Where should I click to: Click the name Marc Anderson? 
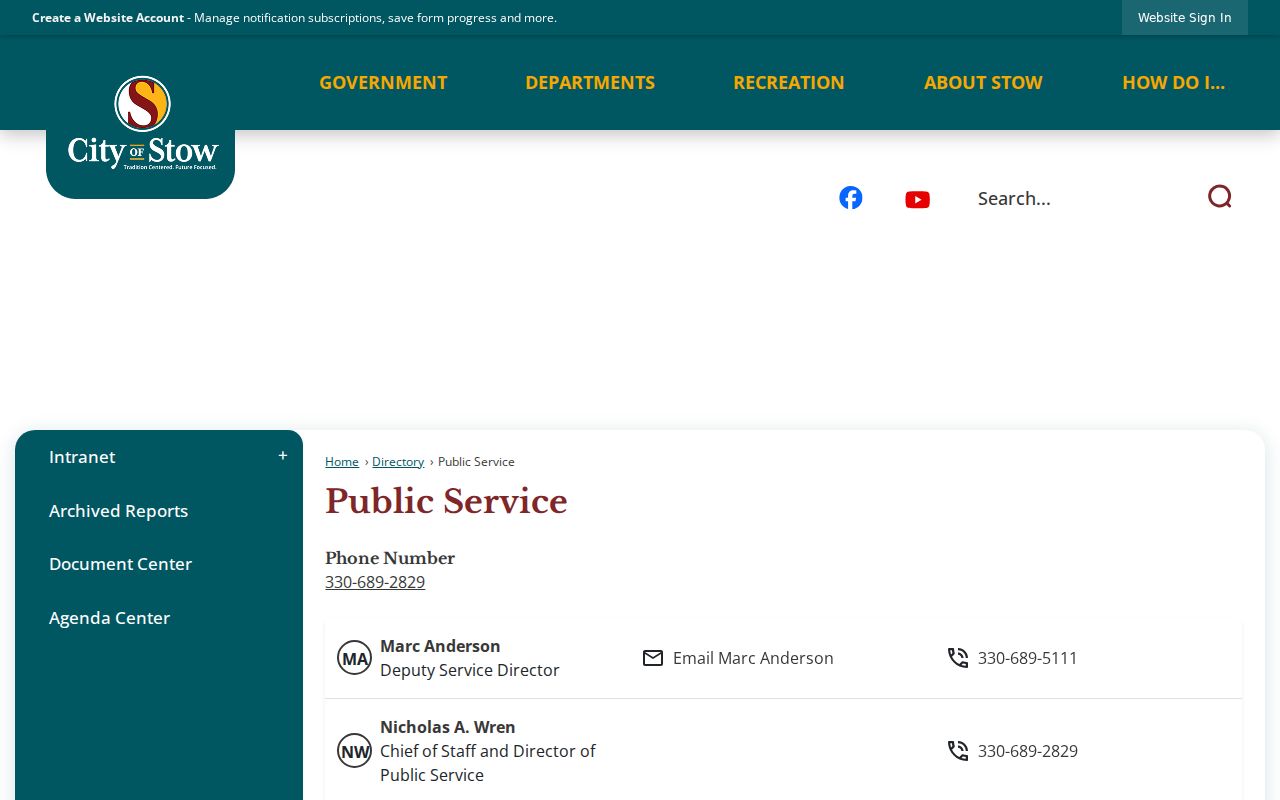coord(440,646)
